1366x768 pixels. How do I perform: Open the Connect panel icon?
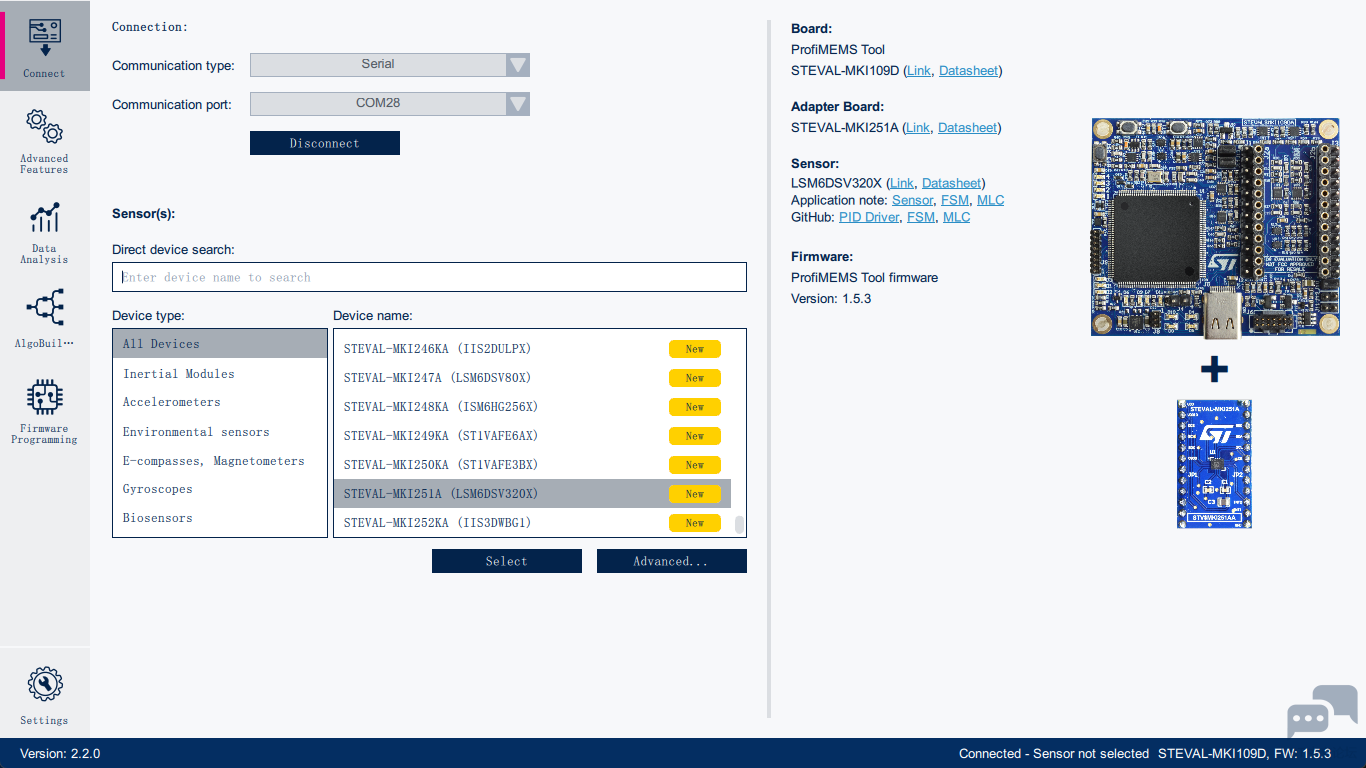pyautogui.click(x=44, y=38)
